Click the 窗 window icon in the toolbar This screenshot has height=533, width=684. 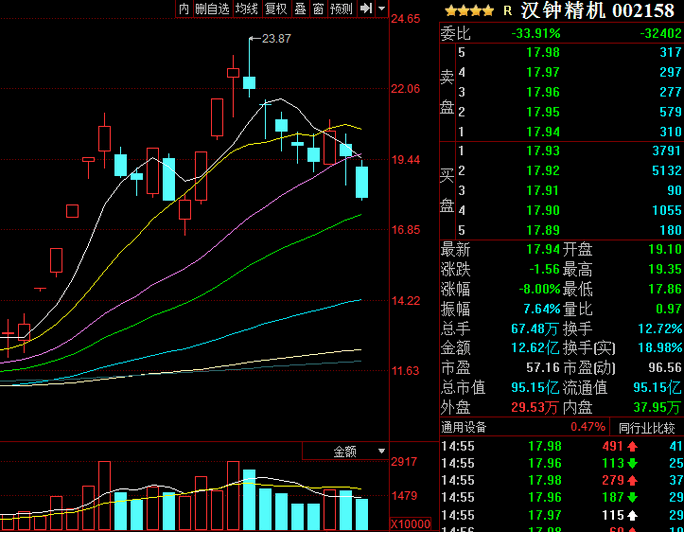(x=318, y=8)
